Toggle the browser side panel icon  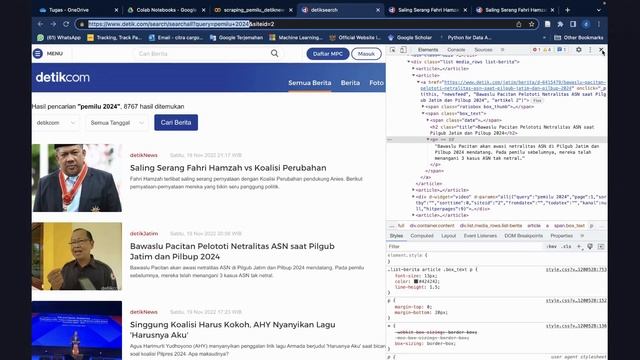click(x=573, y=24)
